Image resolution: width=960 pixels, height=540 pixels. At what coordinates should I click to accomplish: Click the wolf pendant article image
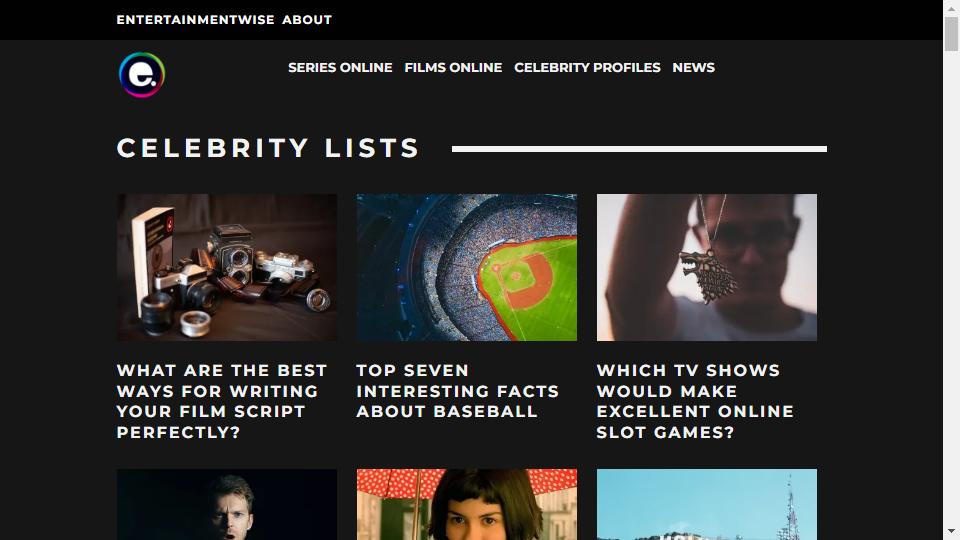pos(707,268)
